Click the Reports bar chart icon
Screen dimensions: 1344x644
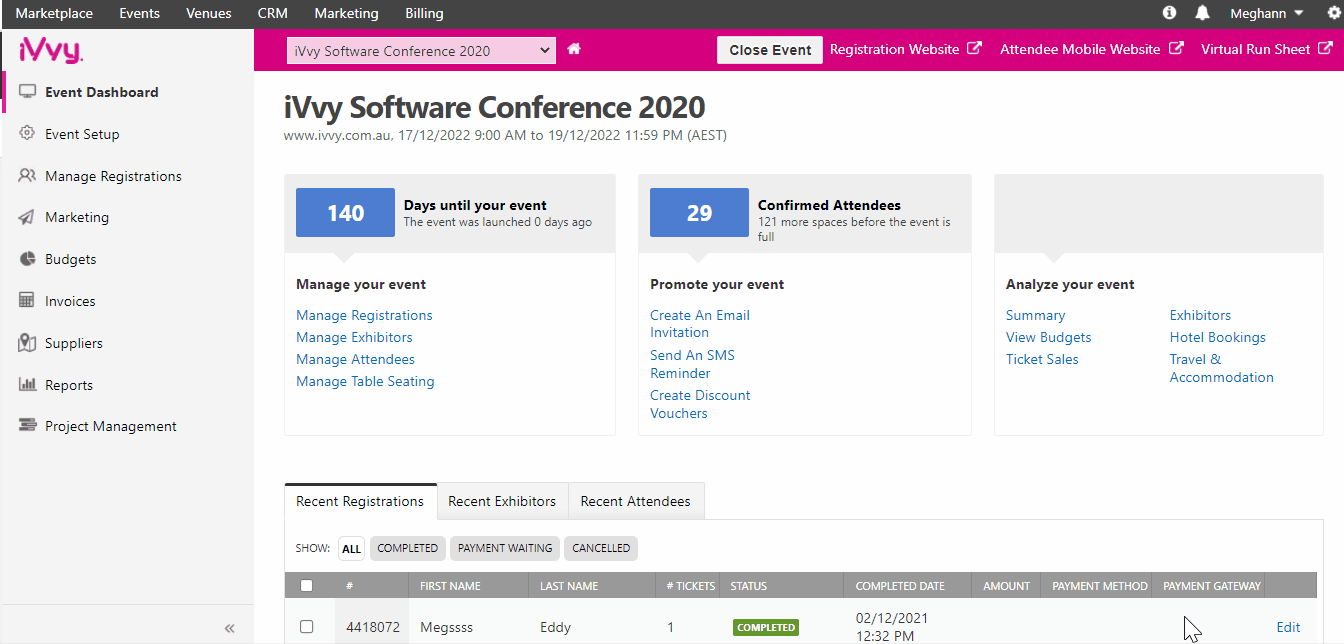(27, 385)
